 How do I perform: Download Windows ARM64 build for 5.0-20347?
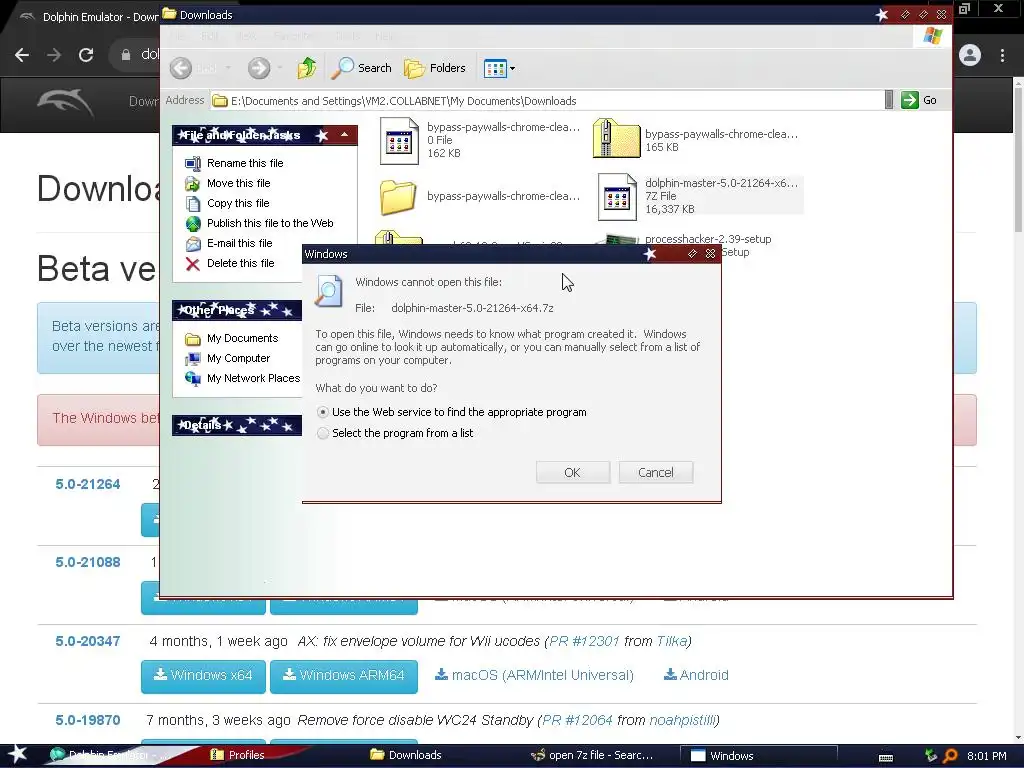(x=344, y=676)
